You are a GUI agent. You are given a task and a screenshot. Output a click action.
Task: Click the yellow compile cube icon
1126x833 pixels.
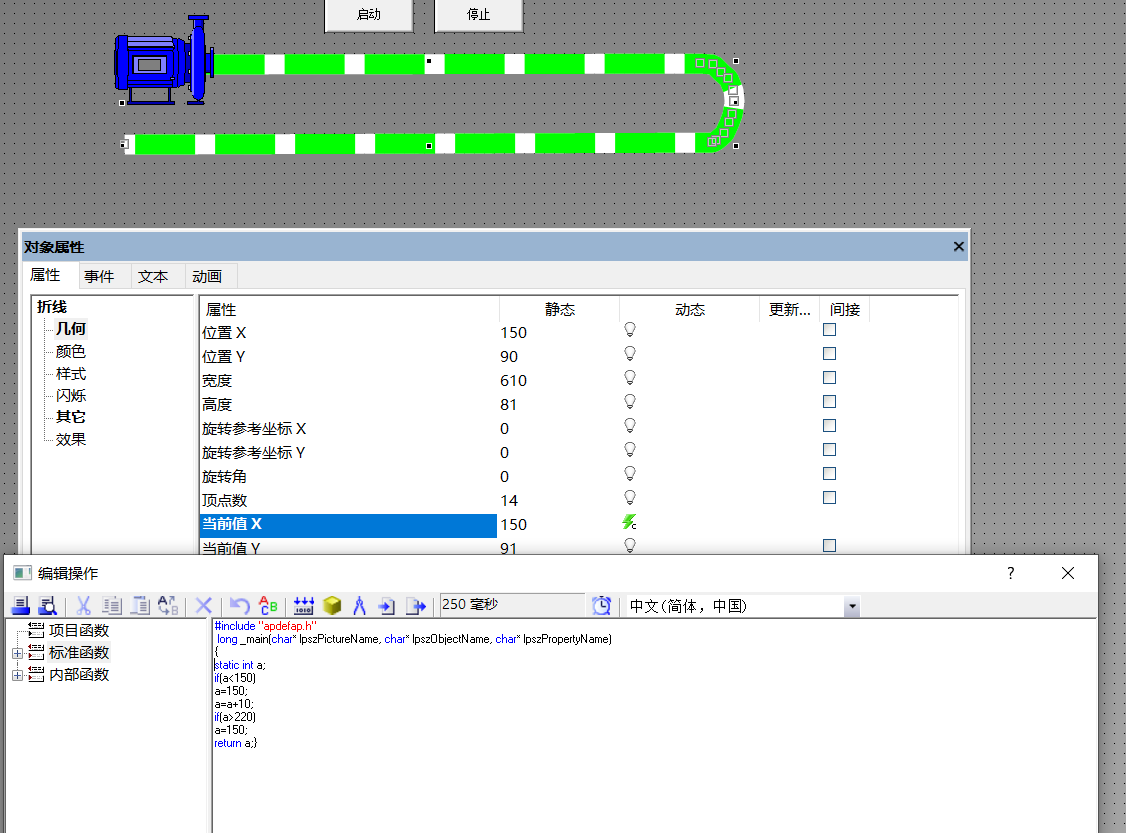pyautogui.click(x=332, y=606)
